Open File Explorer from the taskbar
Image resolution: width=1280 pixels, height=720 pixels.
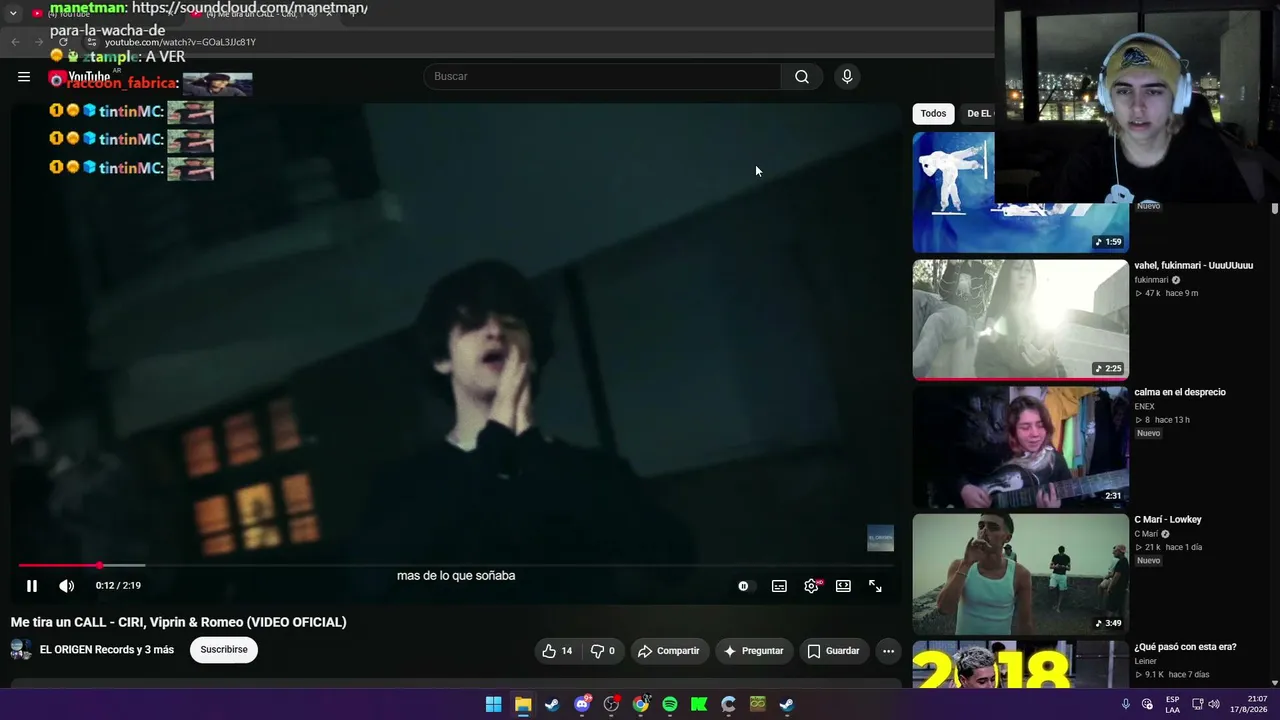coord(523,705)
